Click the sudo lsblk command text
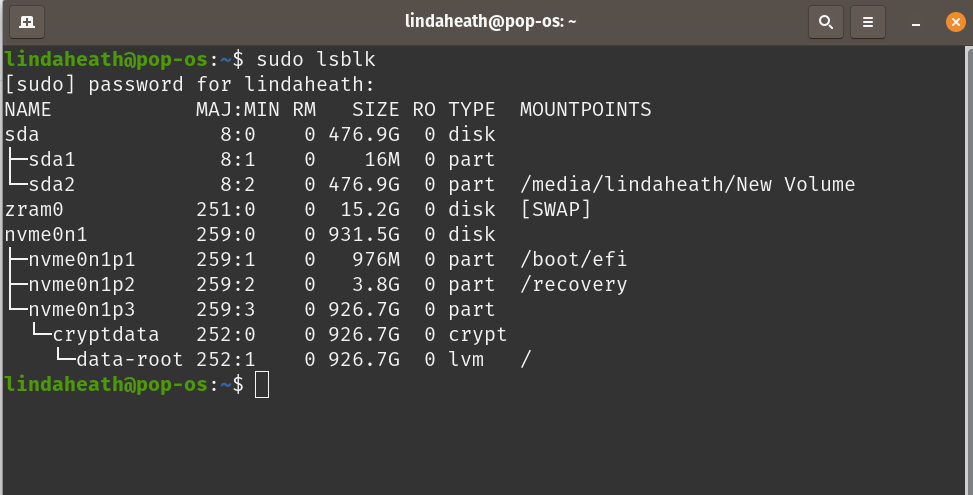Viewport: 973px width, 495px height. [x=316, y=60]
